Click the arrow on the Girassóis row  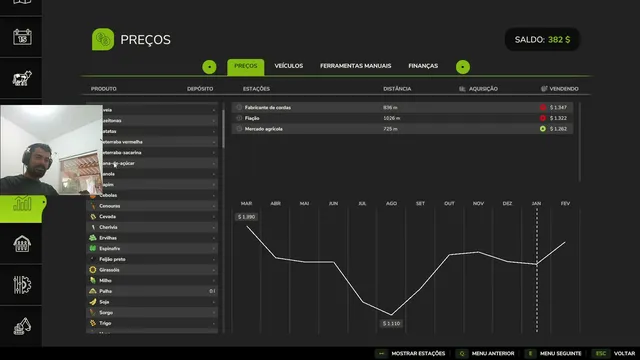pos(213,270)
